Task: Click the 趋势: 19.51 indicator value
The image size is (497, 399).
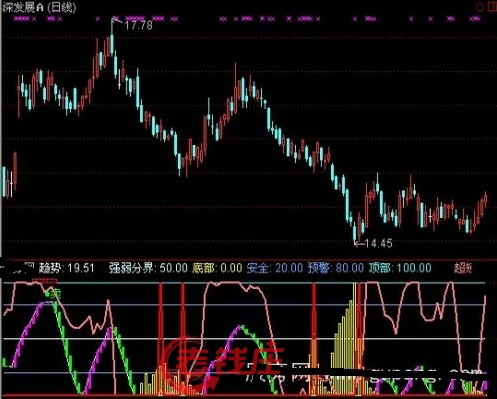Action: [x=67, y=268]
